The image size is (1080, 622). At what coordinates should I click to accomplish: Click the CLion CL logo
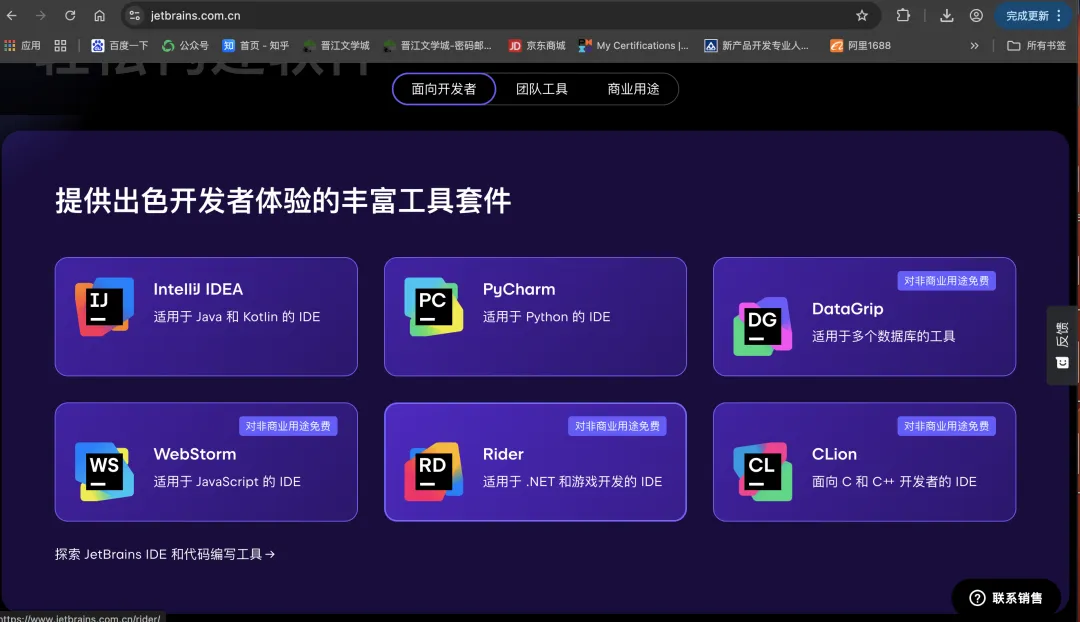[762, 471]
